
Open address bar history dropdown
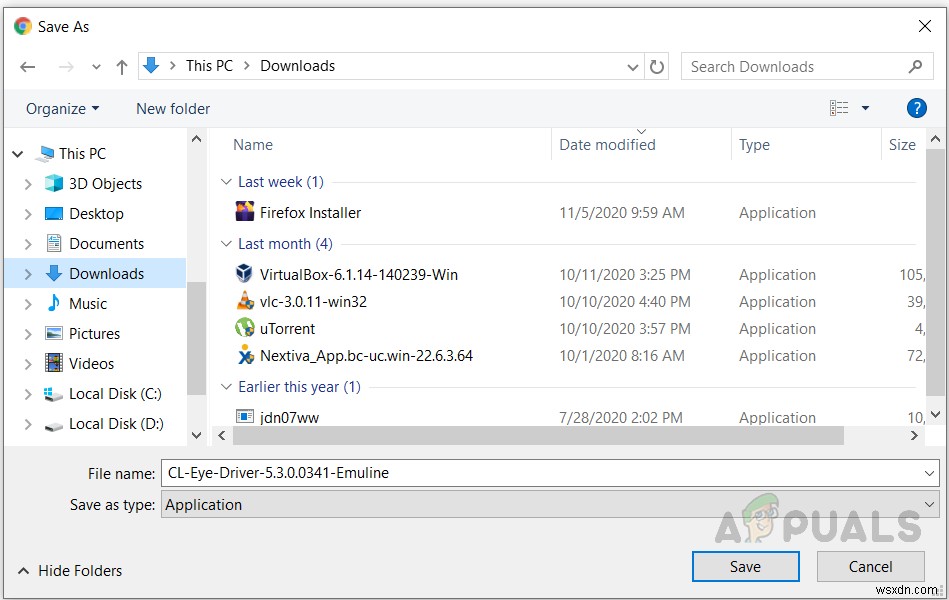(x=632, y=67)
